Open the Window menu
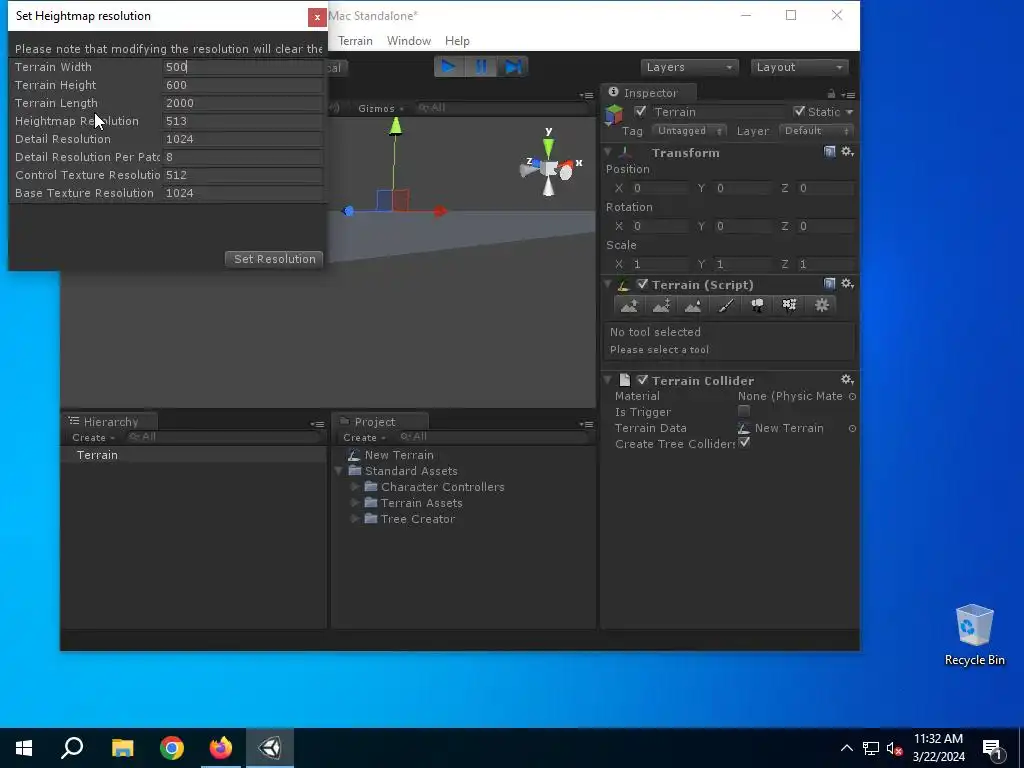The width and height of the screenshot is (1024, 768). pyautogui.click(x=409, y=40)
